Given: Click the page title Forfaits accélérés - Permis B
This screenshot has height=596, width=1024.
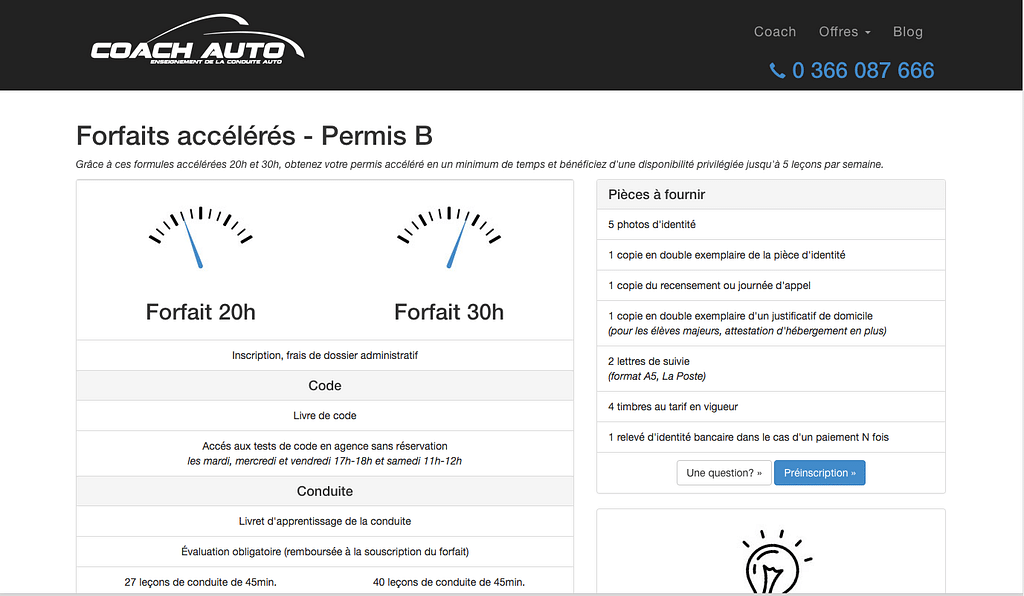Looking at the screenshot, I should 254,136.
